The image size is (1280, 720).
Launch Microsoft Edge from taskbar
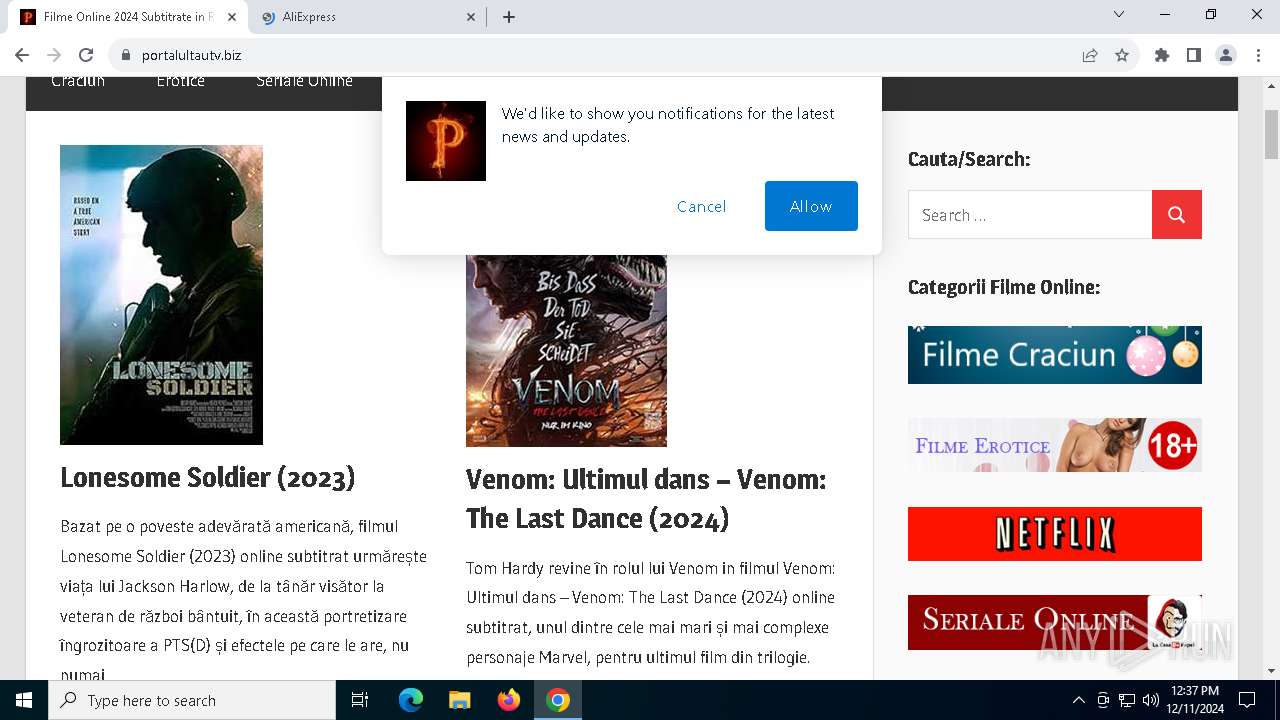click(x=411, y=700)
